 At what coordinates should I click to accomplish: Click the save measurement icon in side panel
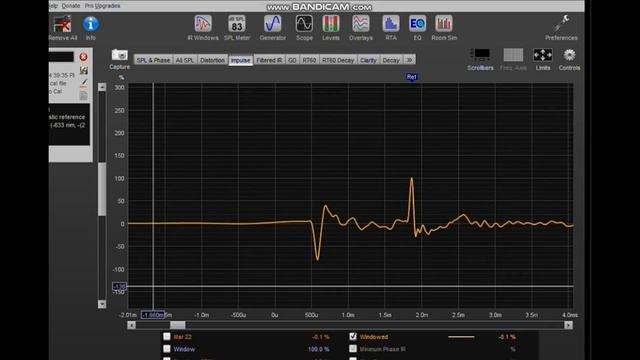(84, 70)
